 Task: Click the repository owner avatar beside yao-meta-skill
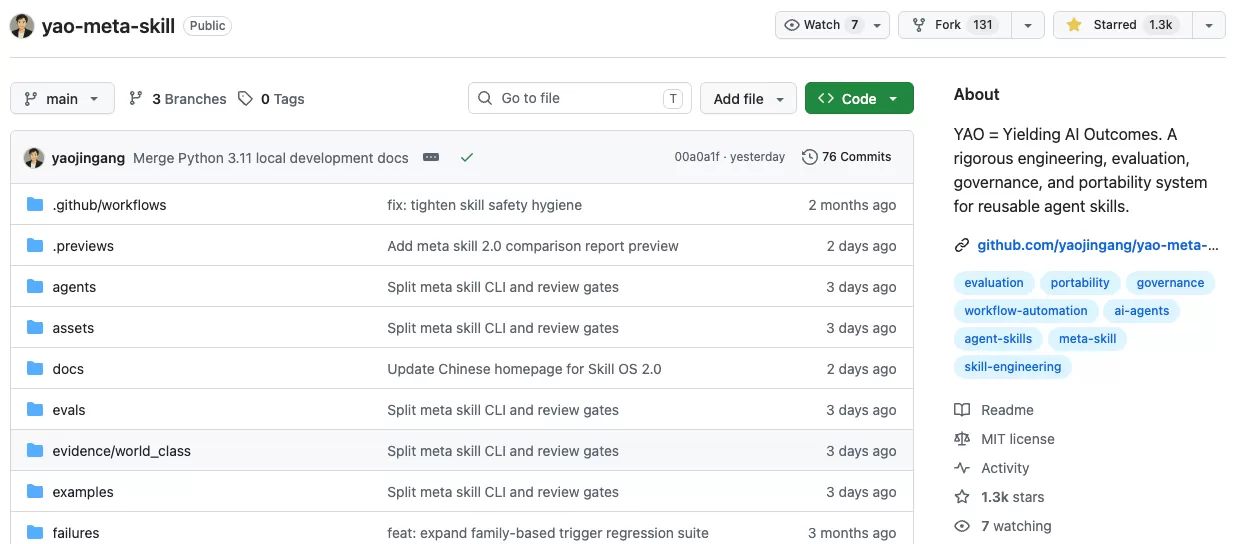pyautogui.click(x=22, y=25)
